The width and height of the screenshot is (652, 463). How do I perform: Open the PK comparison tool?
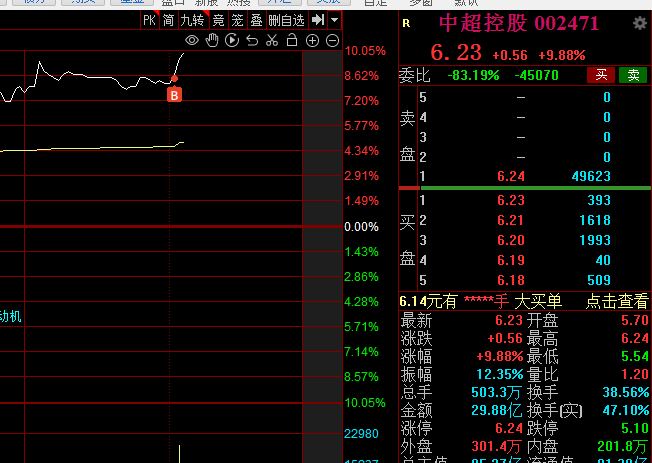149,20
